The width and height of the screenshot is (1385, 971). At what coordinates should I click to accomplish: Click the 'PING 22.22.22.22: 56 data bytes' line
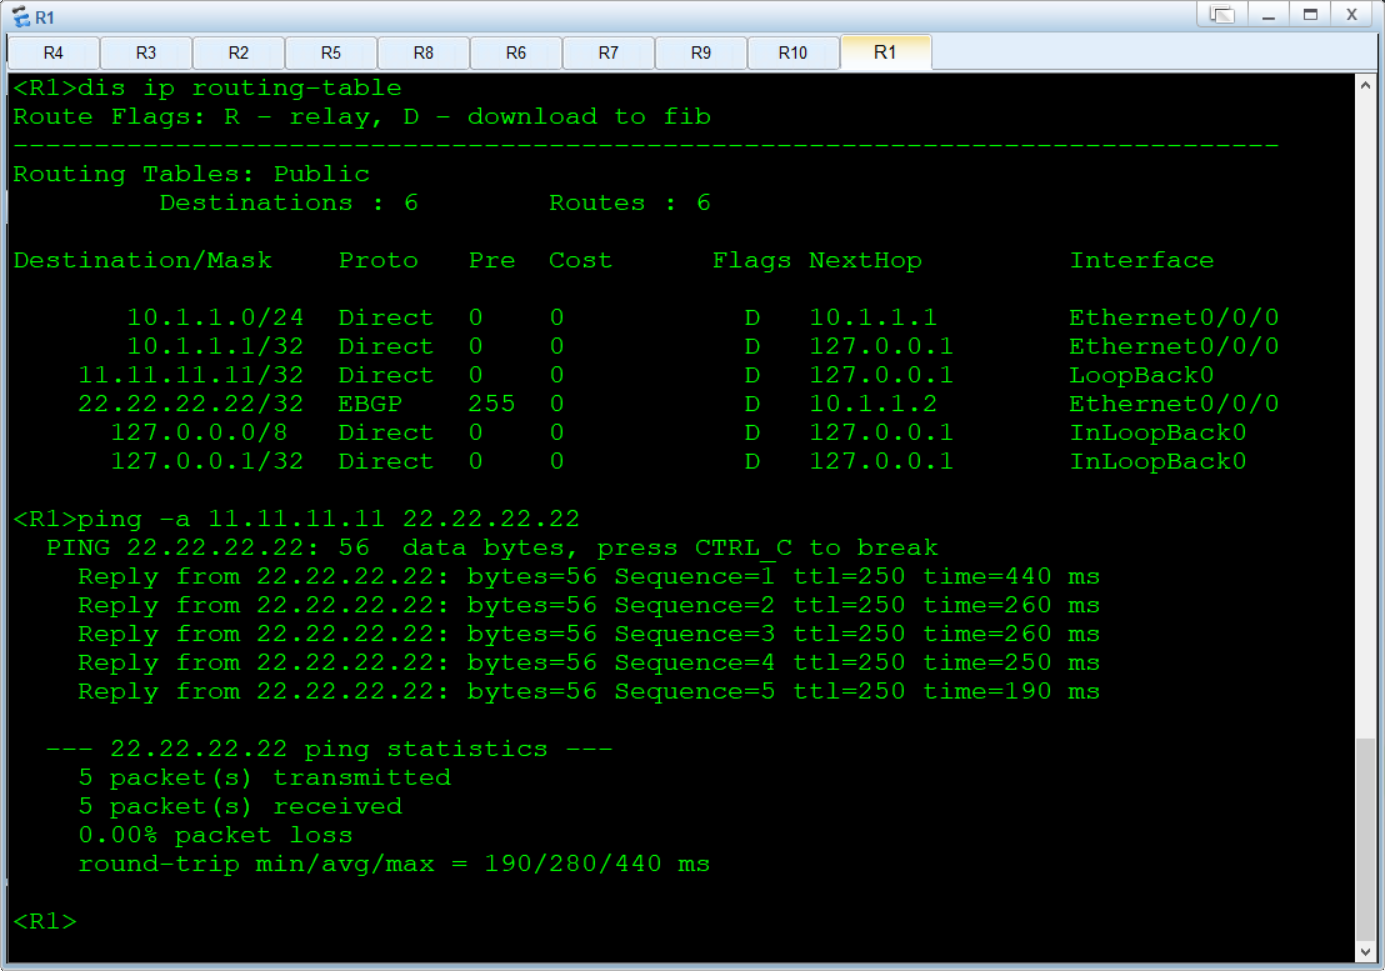click(492, 548)
